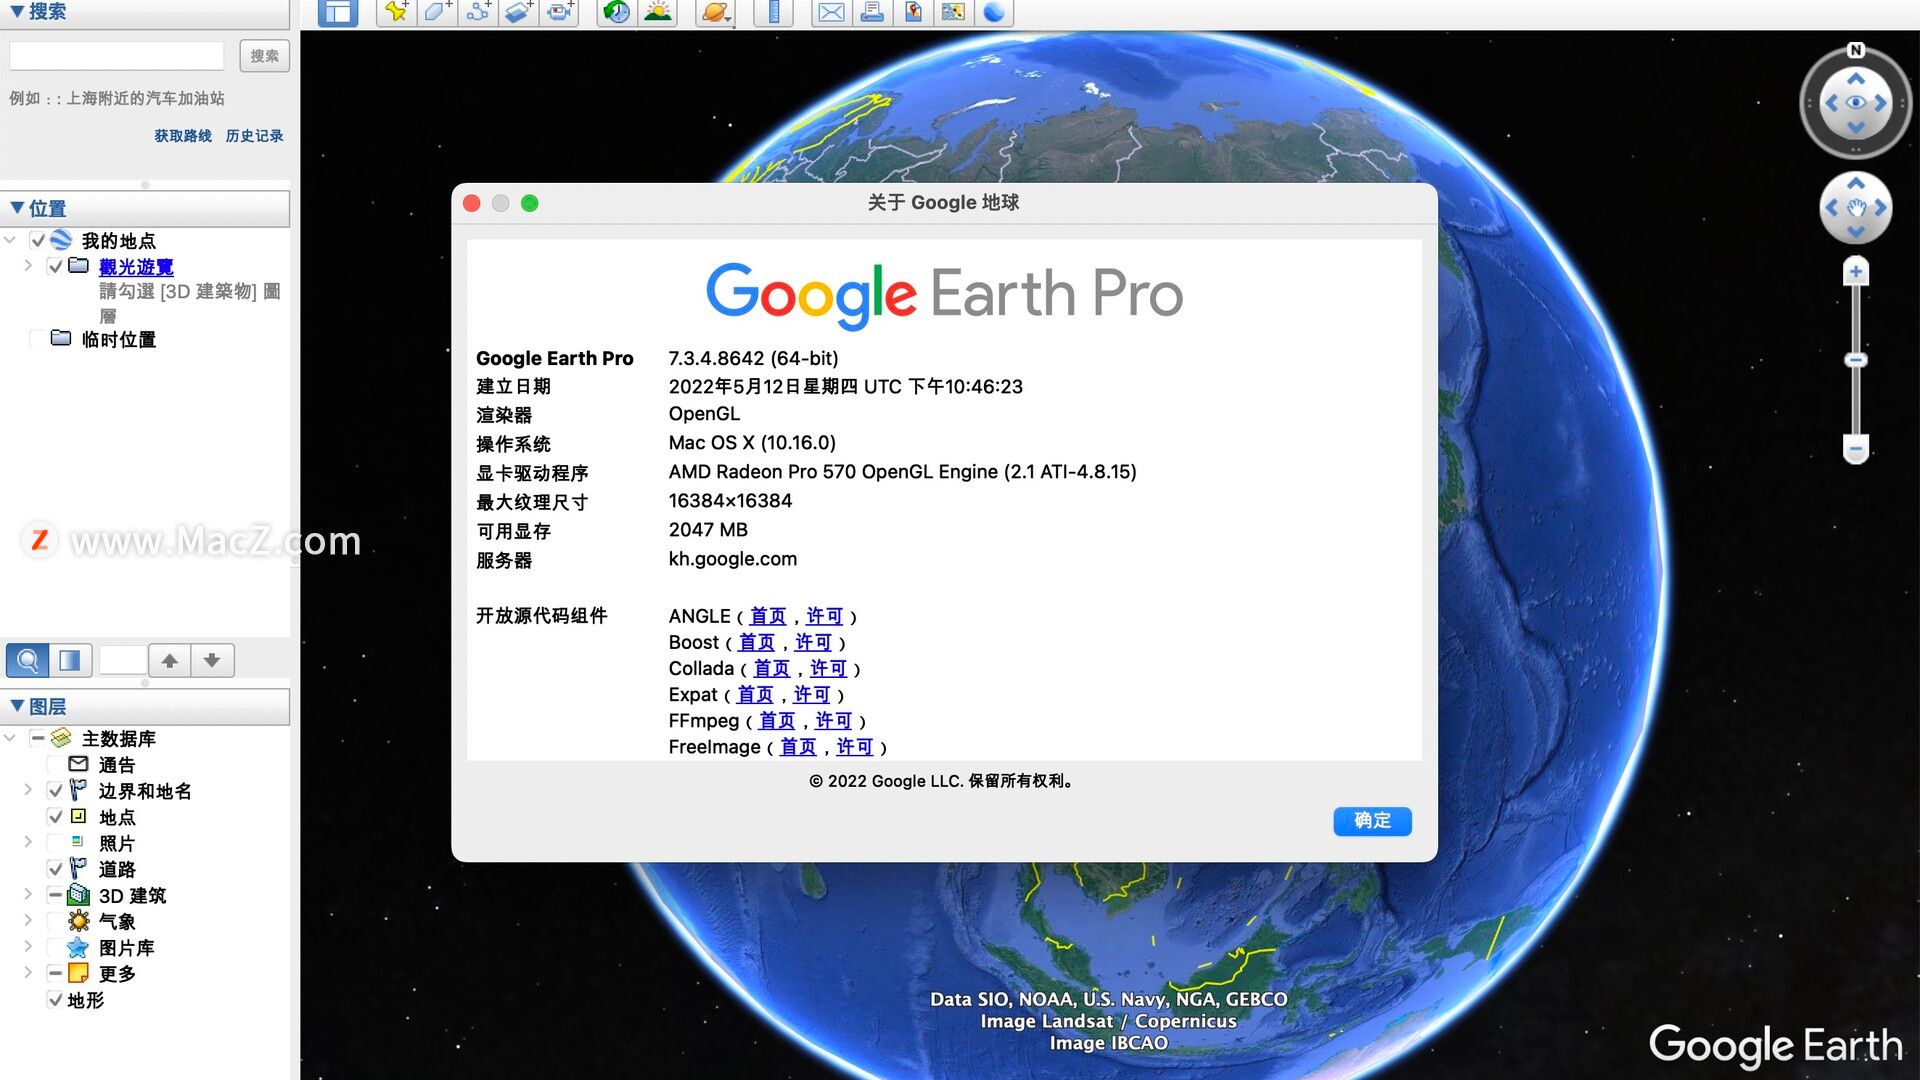Toggle the 主数据库 checkbox

pyautogui.click(x=38, y=739)
